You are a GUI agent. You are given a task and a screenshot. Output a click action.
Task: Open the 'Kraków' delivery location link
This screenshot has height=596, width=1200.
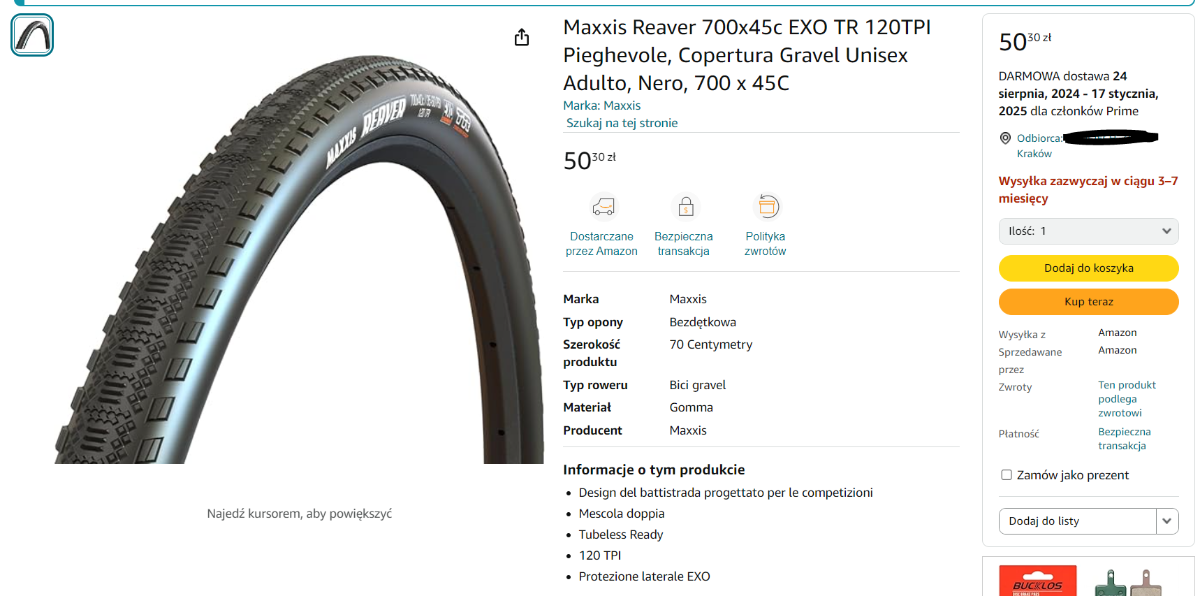point(1034,154)
